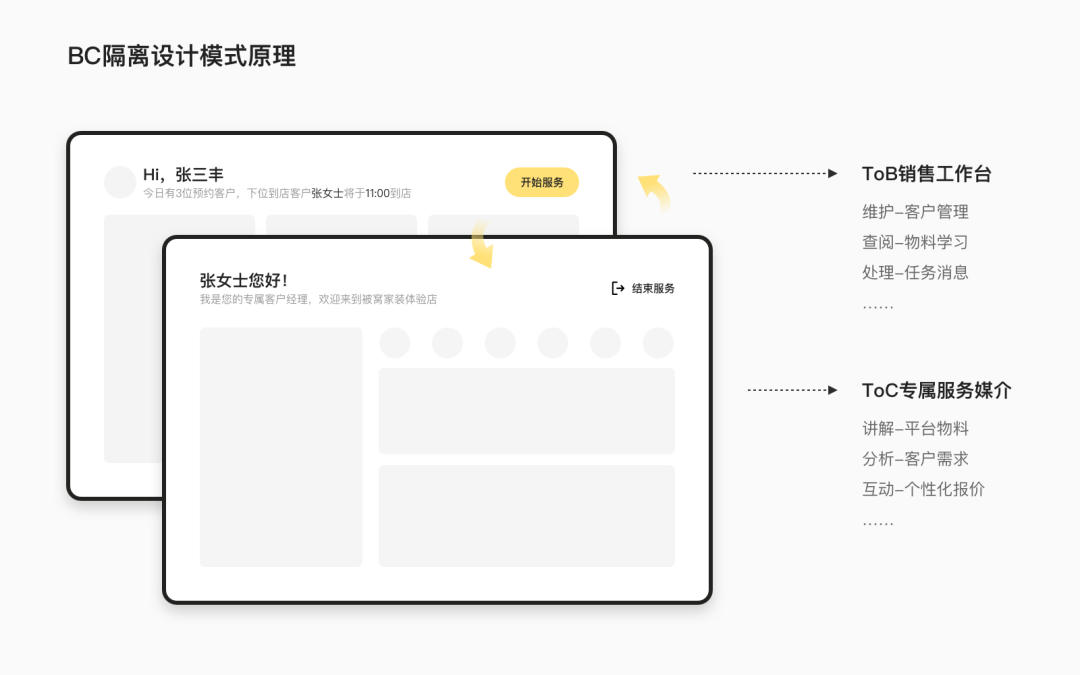
Task: Click the exit icon beside 结束服务
Action: pyautogui.click(x=616, y=288)
